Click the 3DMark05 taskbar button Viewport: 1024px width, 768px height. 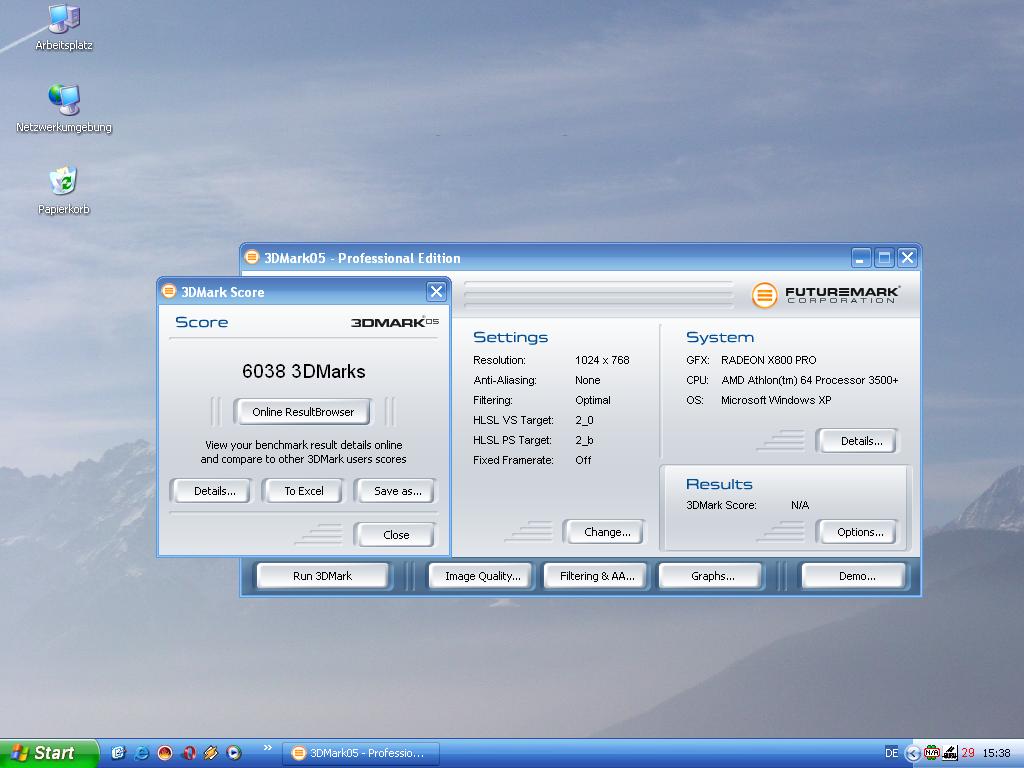point(360,753)
